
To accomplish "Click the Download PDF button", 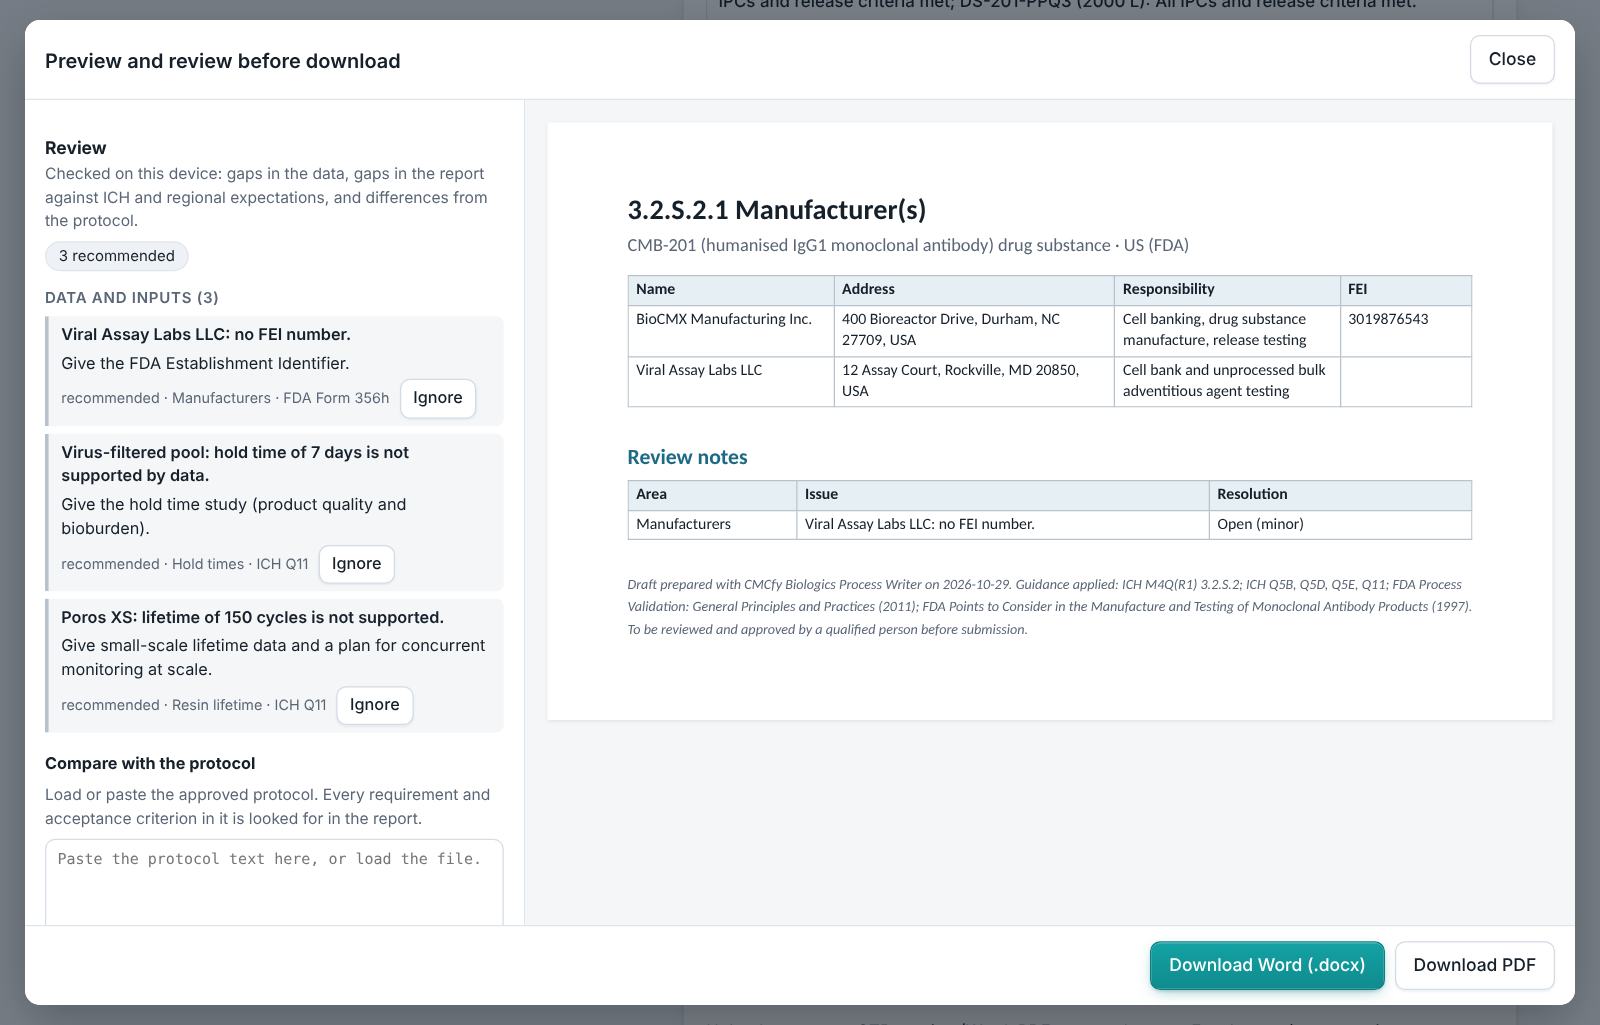I will coord(1474,965).
